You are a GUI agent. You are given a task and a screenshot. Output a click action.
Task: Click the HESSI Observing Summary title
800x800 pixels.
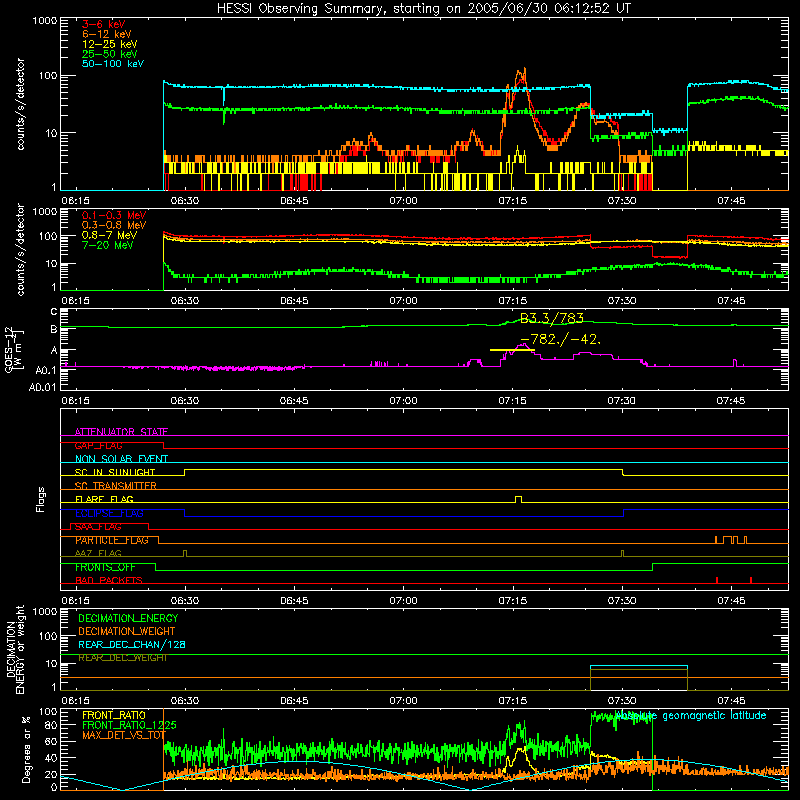pos(424,9)
